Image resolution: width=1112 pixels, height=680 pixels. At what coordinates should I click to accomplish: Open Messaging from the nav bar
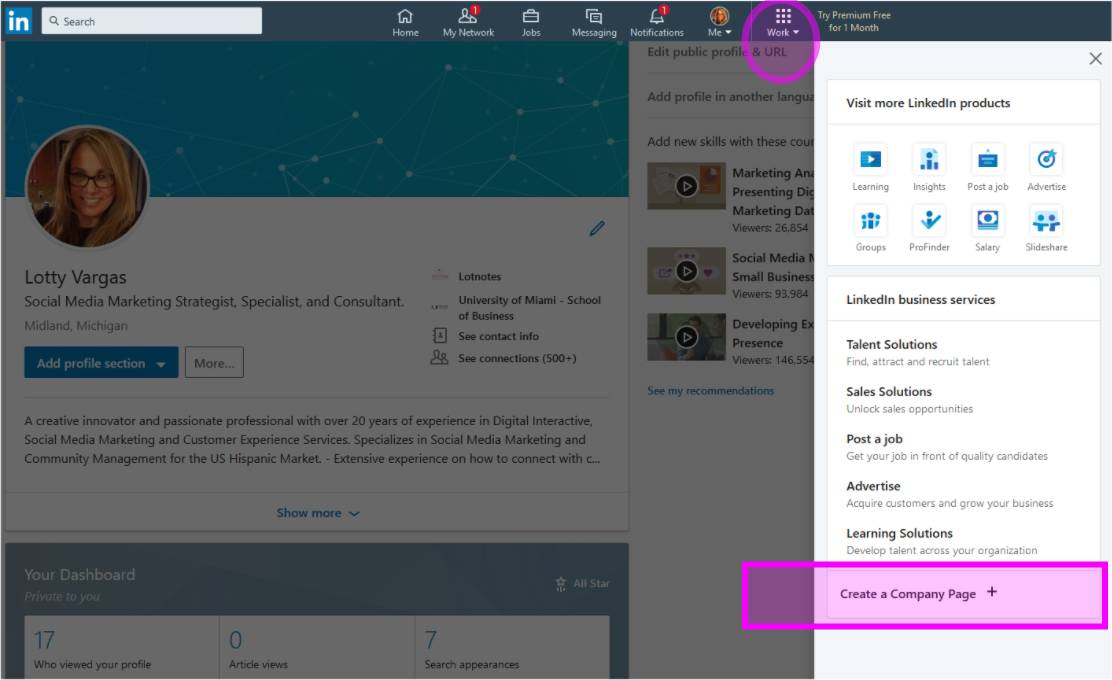coord(594,23)
